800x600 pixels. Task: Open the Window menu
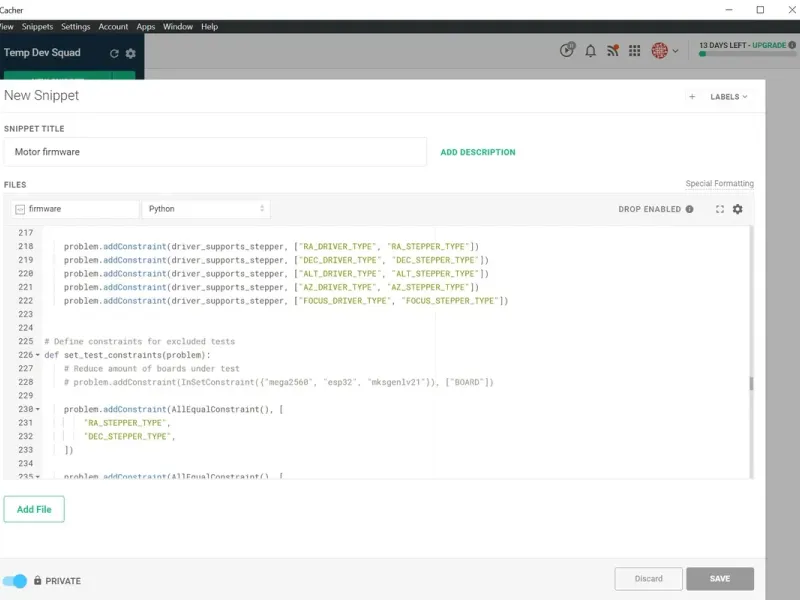click(178, 27)
